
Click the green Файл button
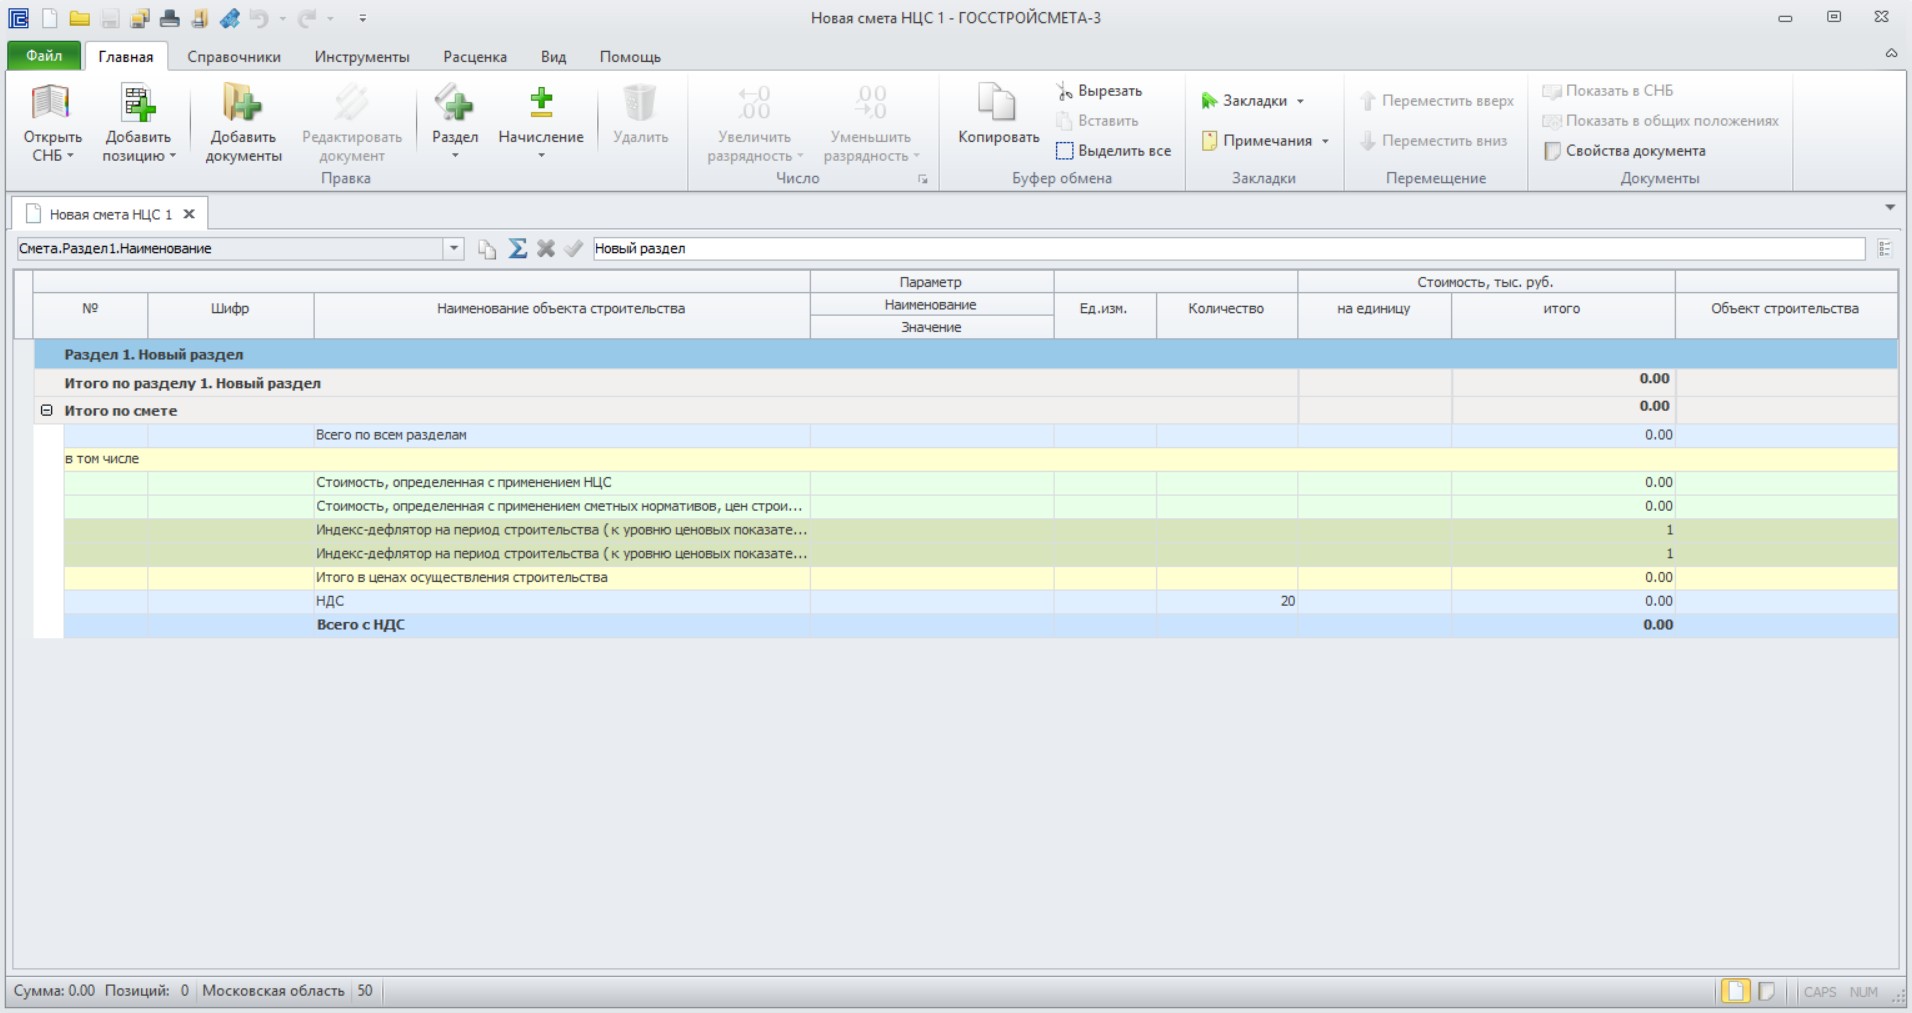click(44, 56)
